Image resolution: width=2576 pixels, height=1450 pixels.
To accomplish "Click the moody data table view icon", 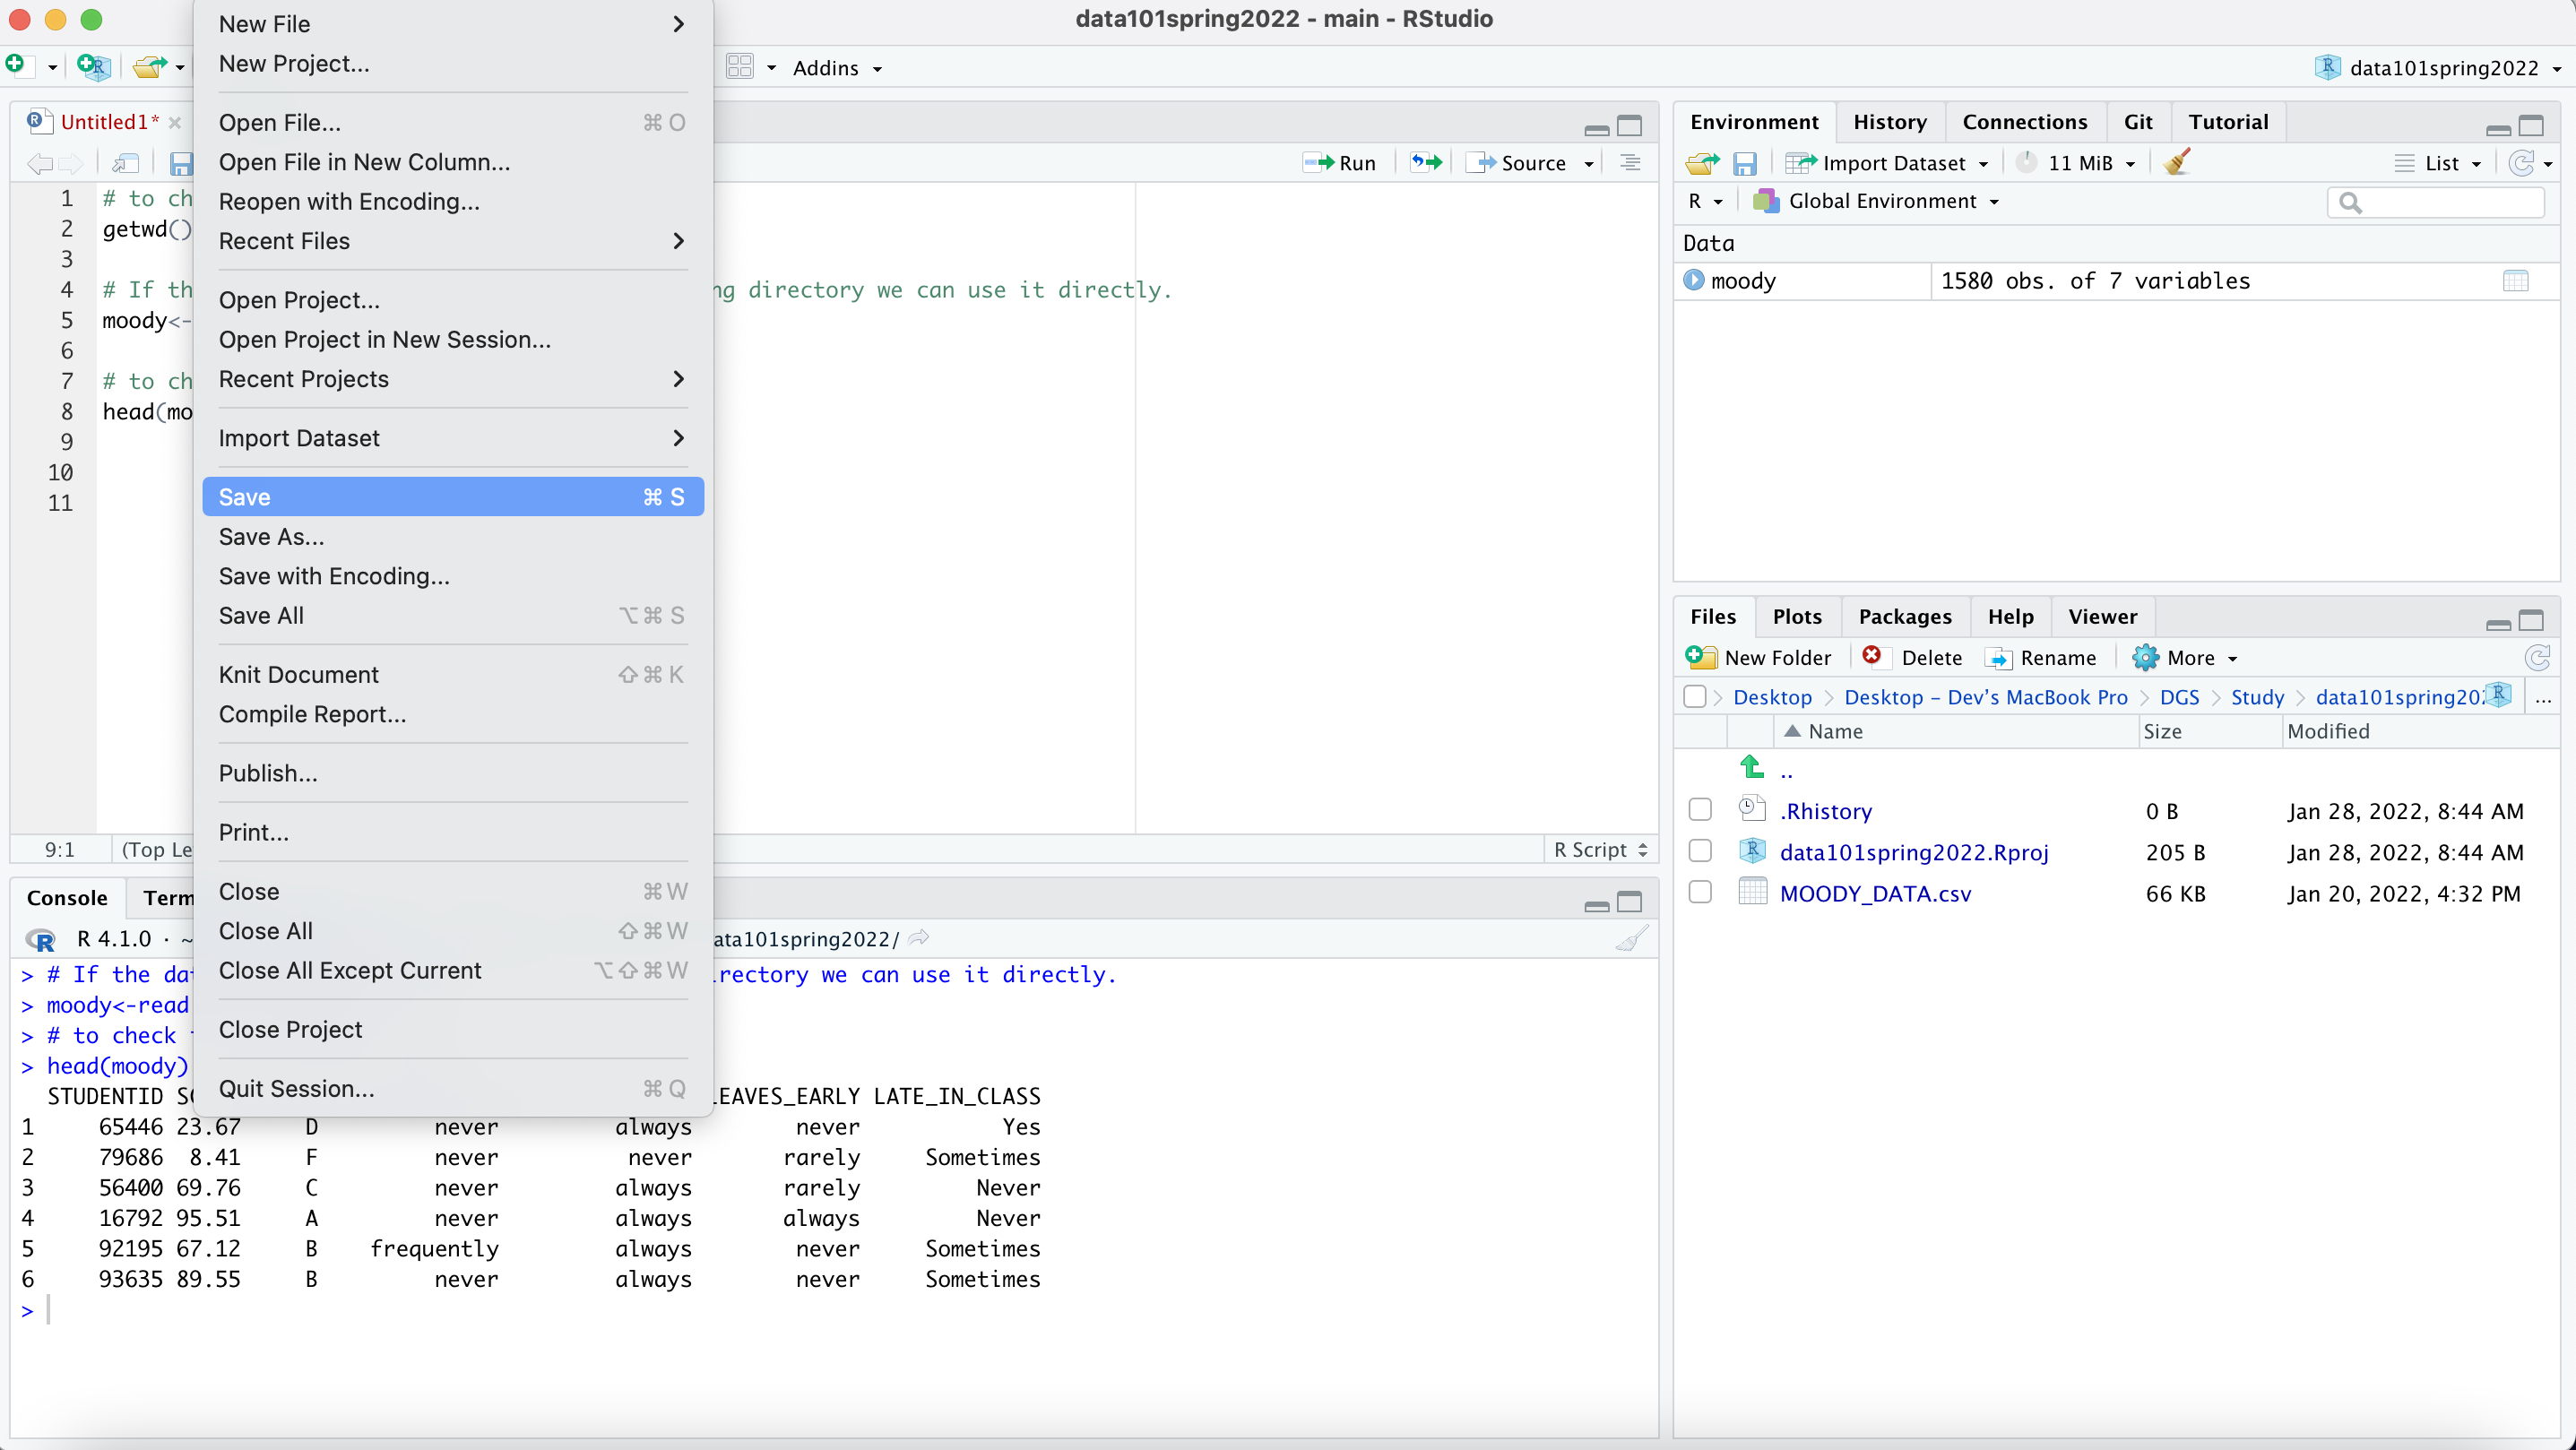I will (2515, 281).
